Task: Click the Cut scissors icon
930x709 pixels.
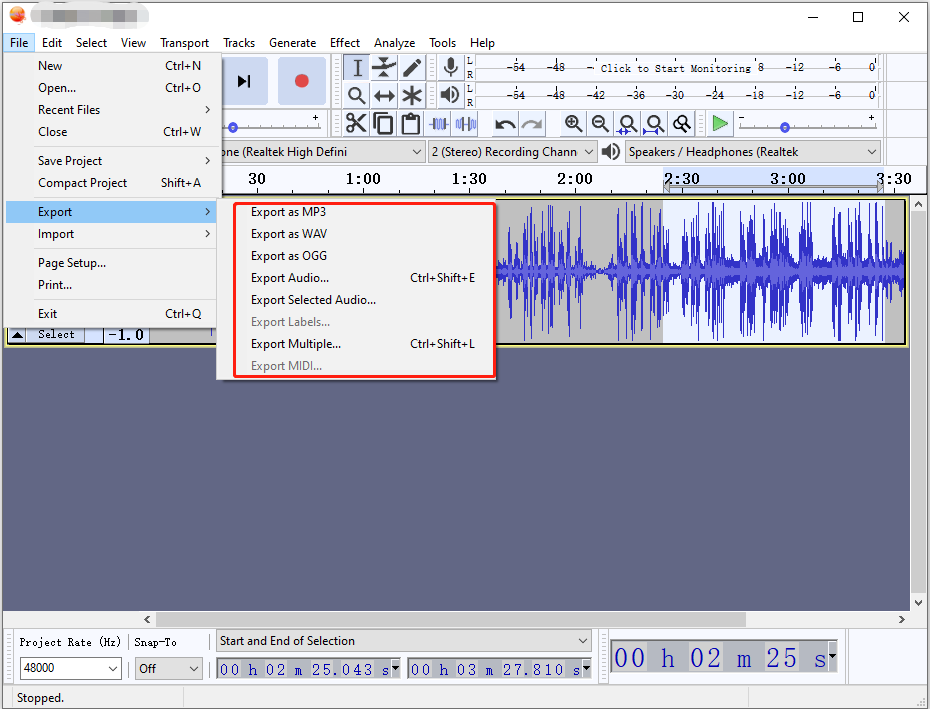Action: pos(356,124)
